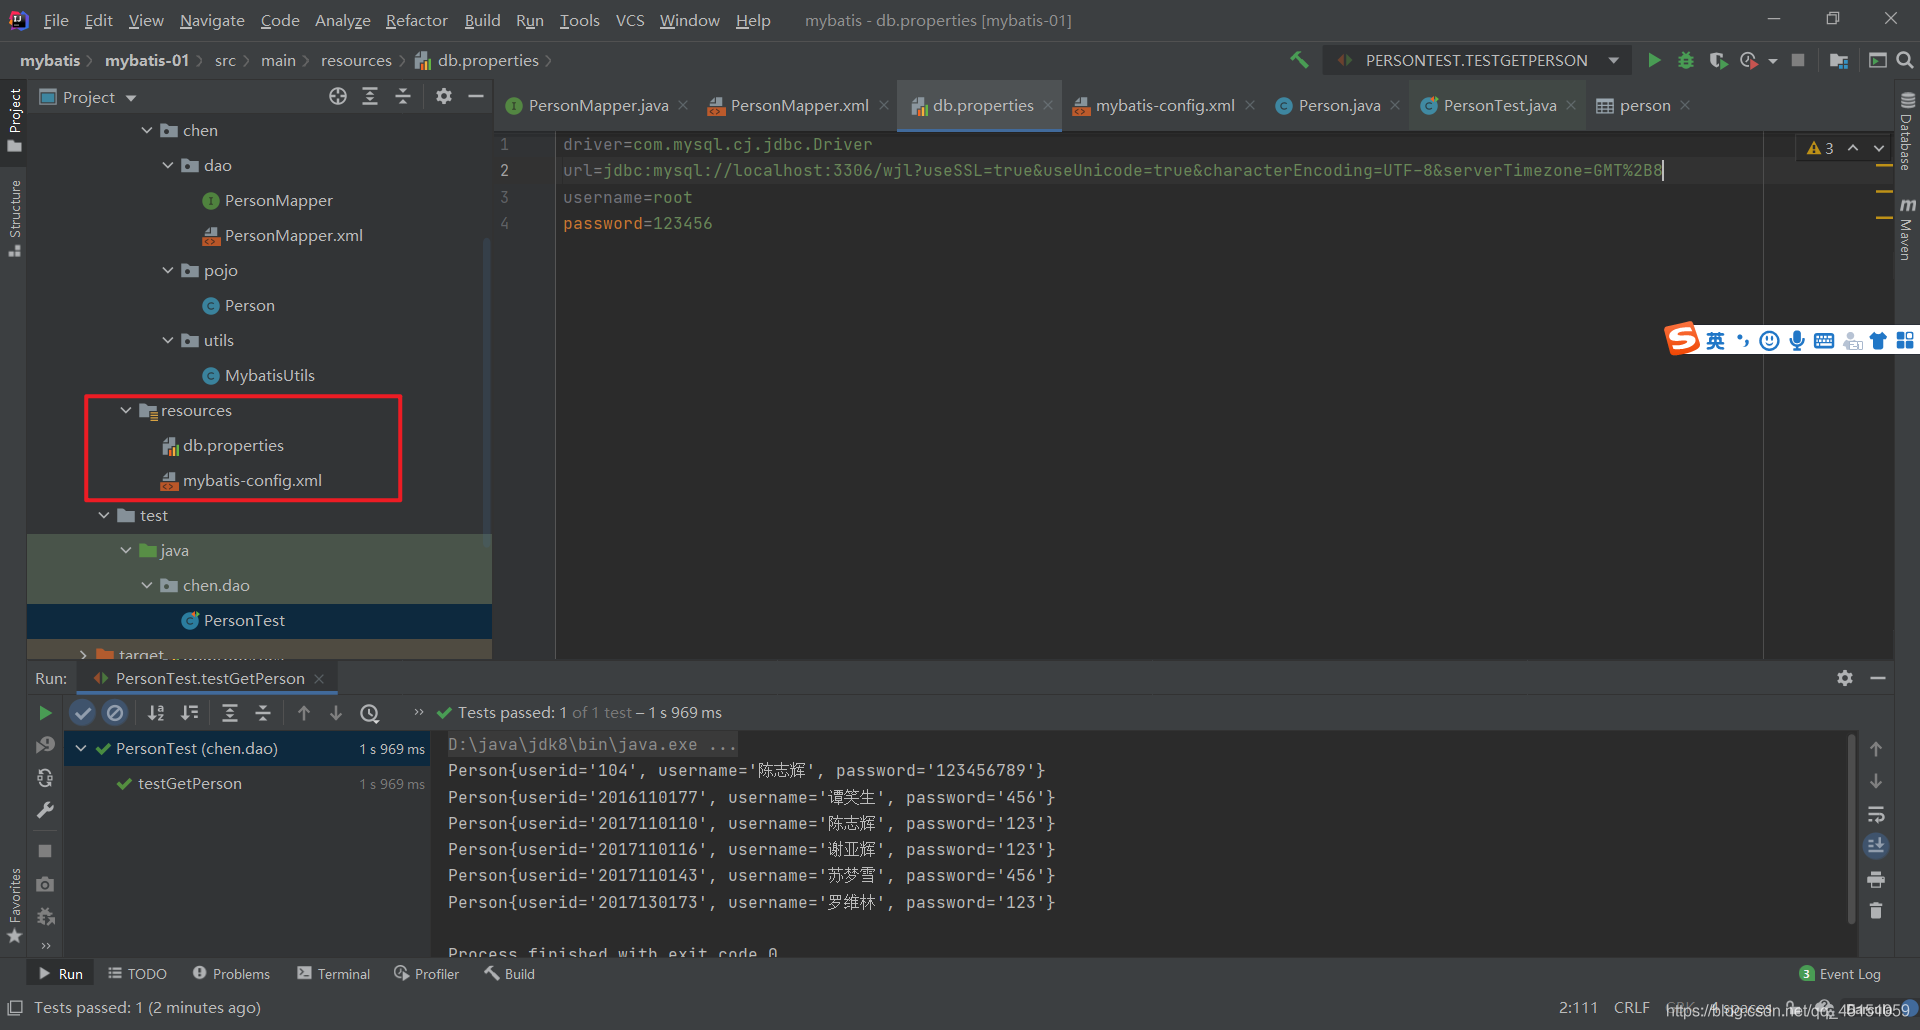Screen dimensions: 1920x1030
Task: Select MybatisUtils in project tree
Action: point(259,376)
